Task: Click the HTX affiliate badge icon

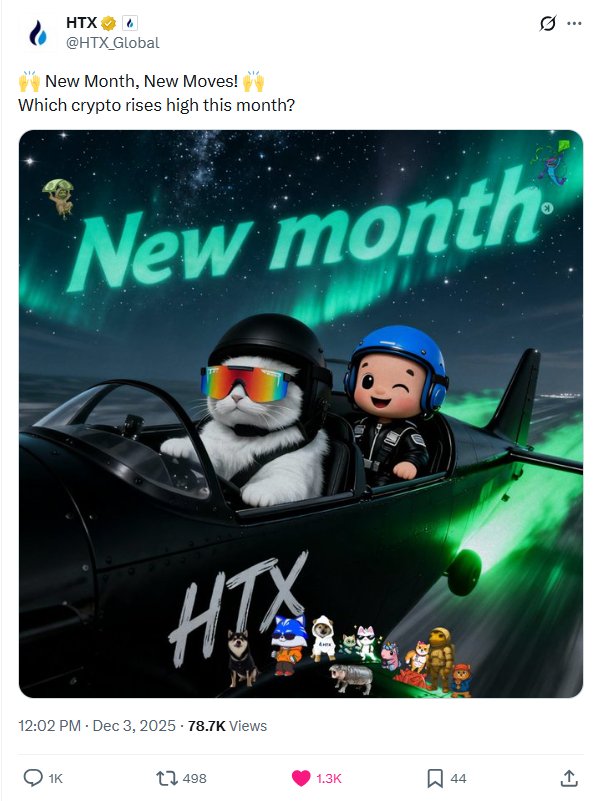Action: pyautogui.click(x=130, y=23)
